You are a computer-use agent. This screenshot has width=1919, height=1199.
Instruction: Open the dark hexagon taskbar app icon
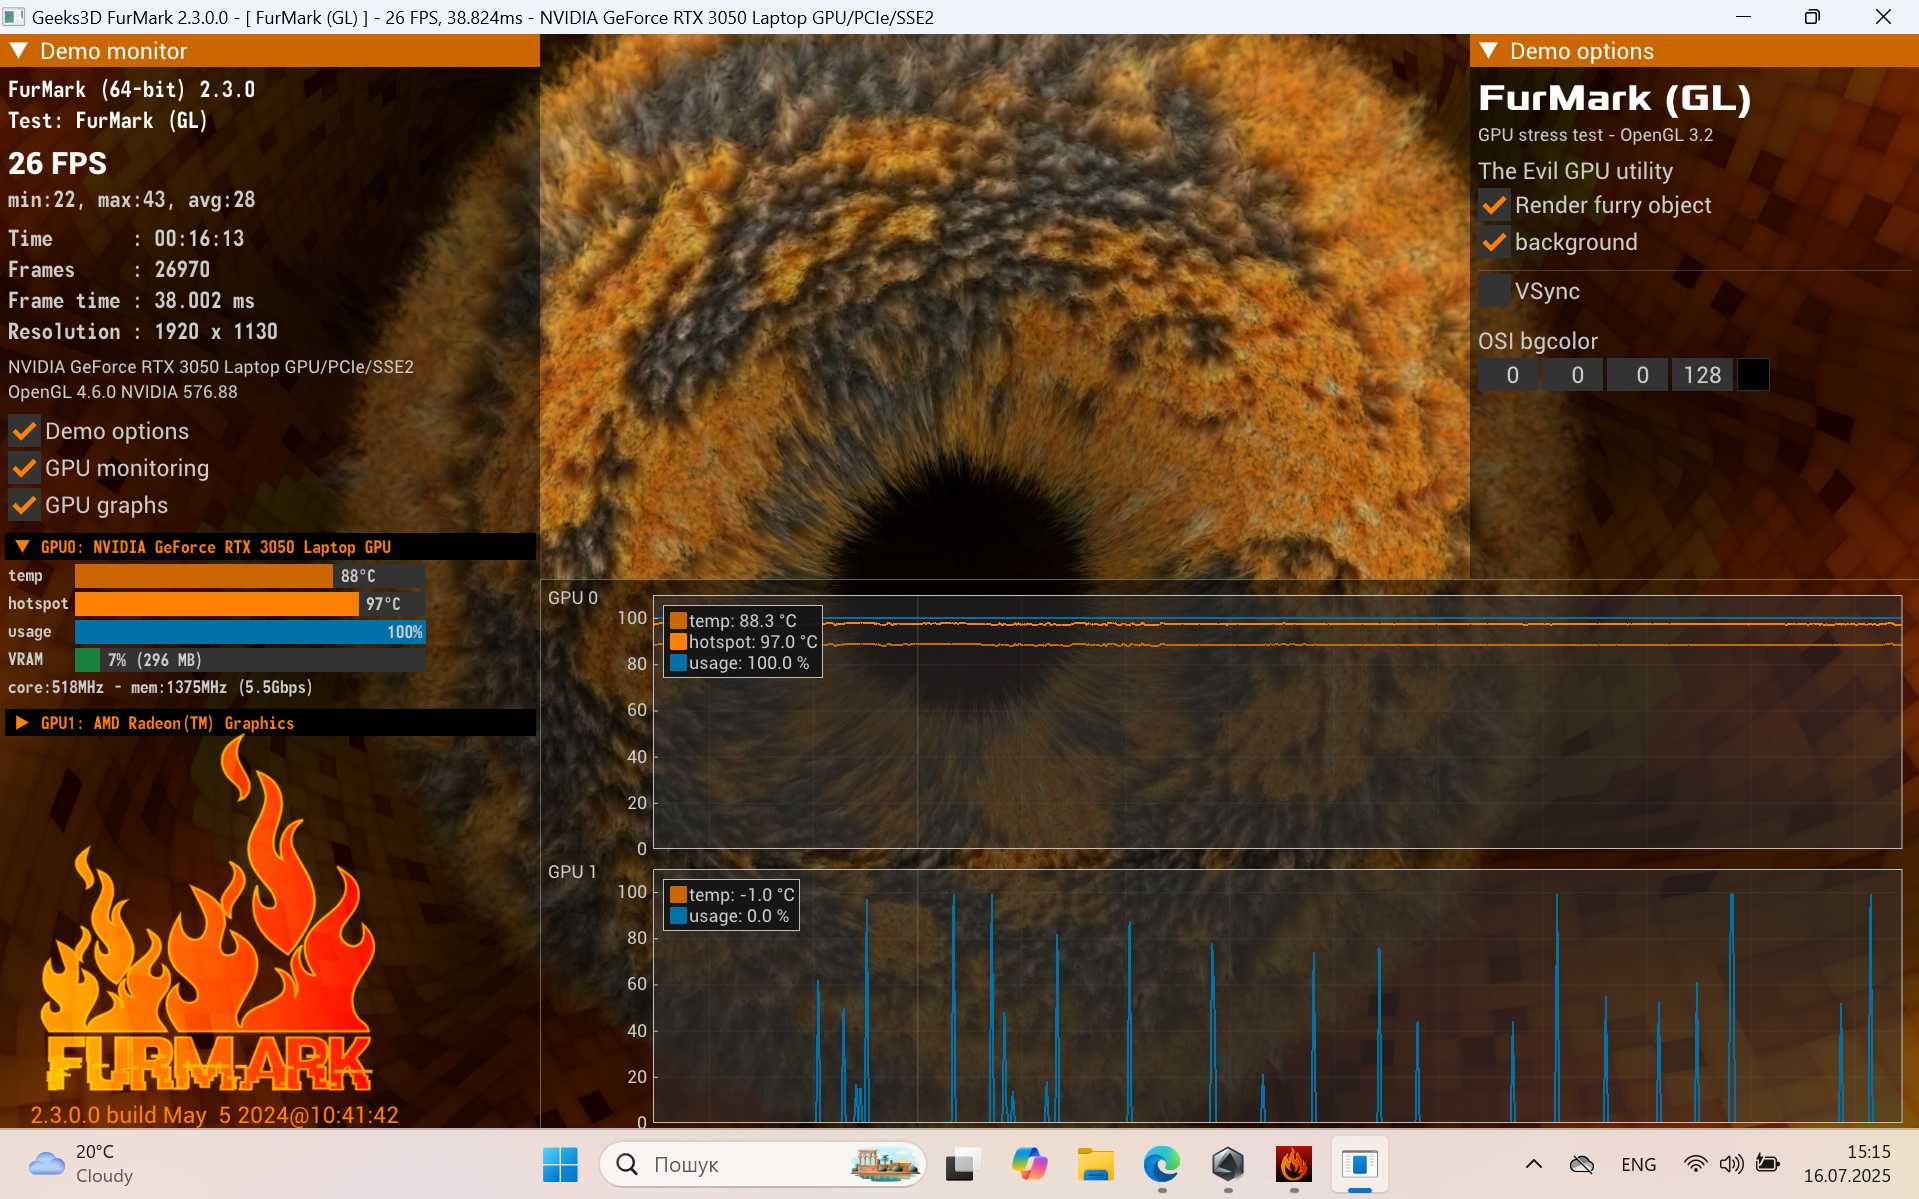(1227, 1164)
